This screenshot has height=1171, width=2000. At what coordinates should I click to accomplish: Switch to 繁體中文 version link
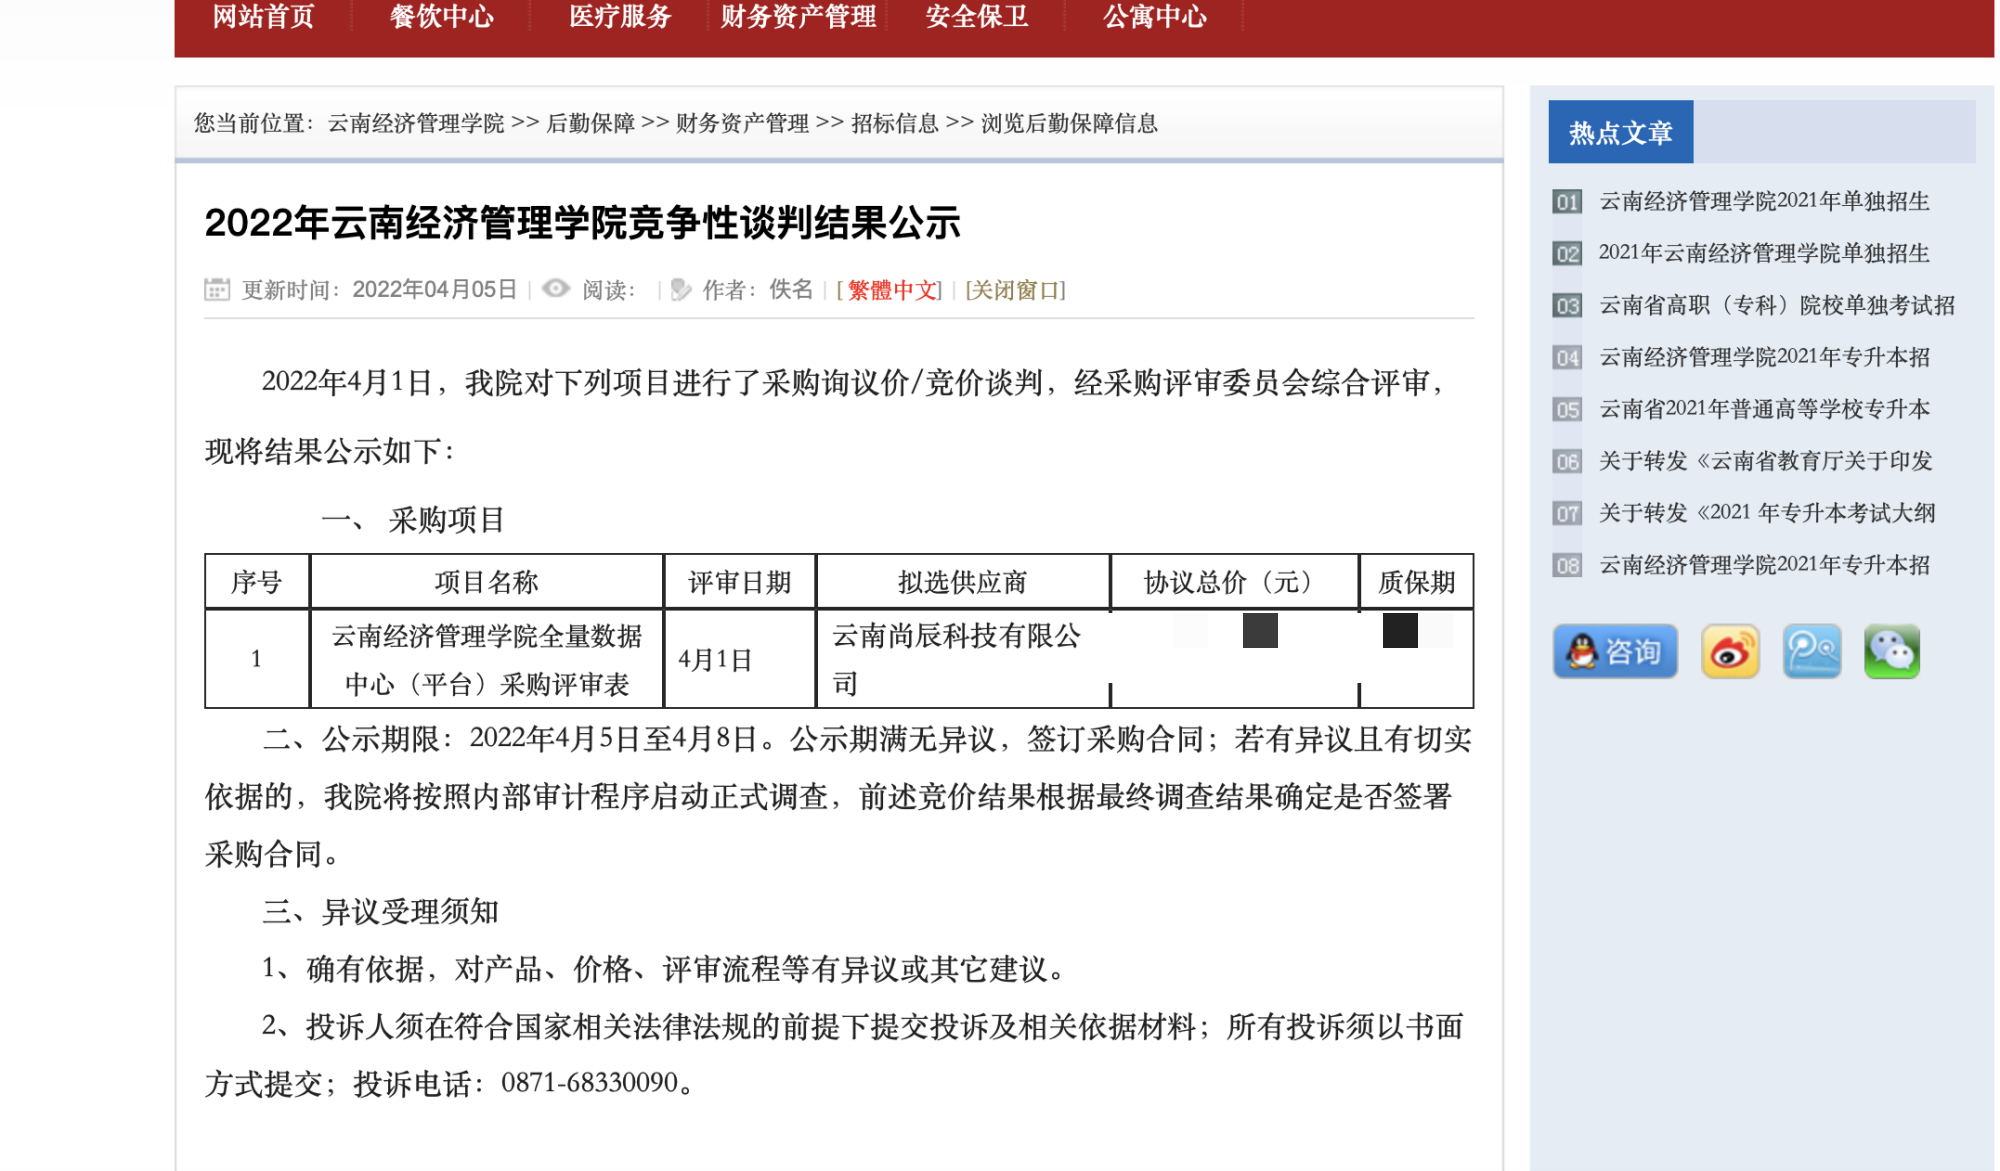pos(893,290)
